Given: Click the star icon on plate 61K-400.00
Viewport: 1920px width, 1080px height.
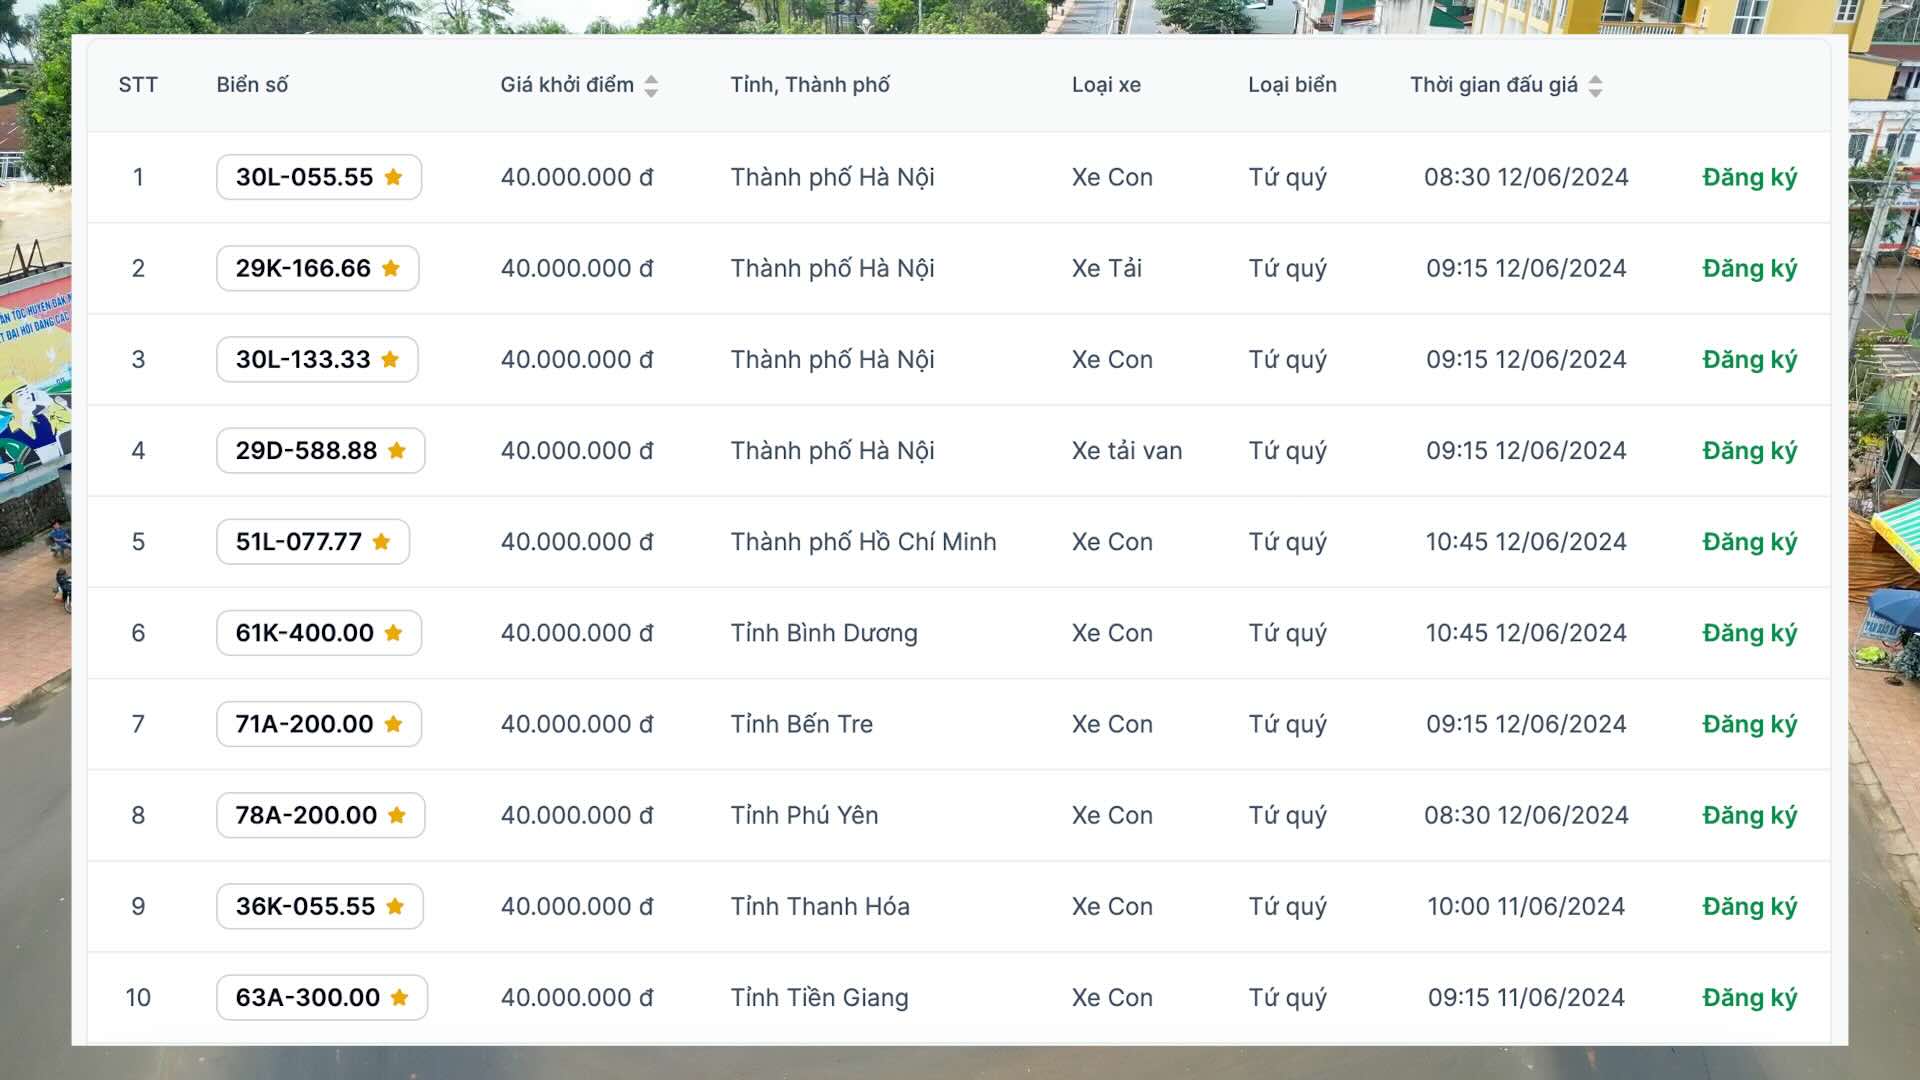Looking at the screenshot, I should coord(393,633).
